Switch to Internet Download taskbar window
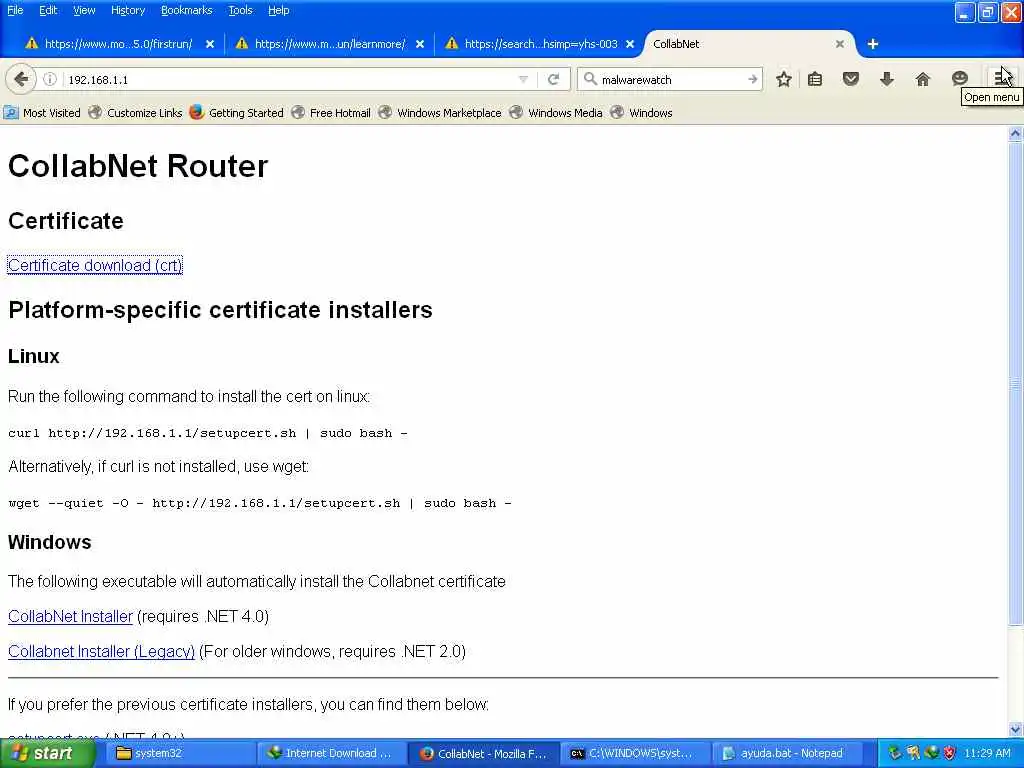The width and height of the screenshot is (1024, 768). tap(333, 753)
